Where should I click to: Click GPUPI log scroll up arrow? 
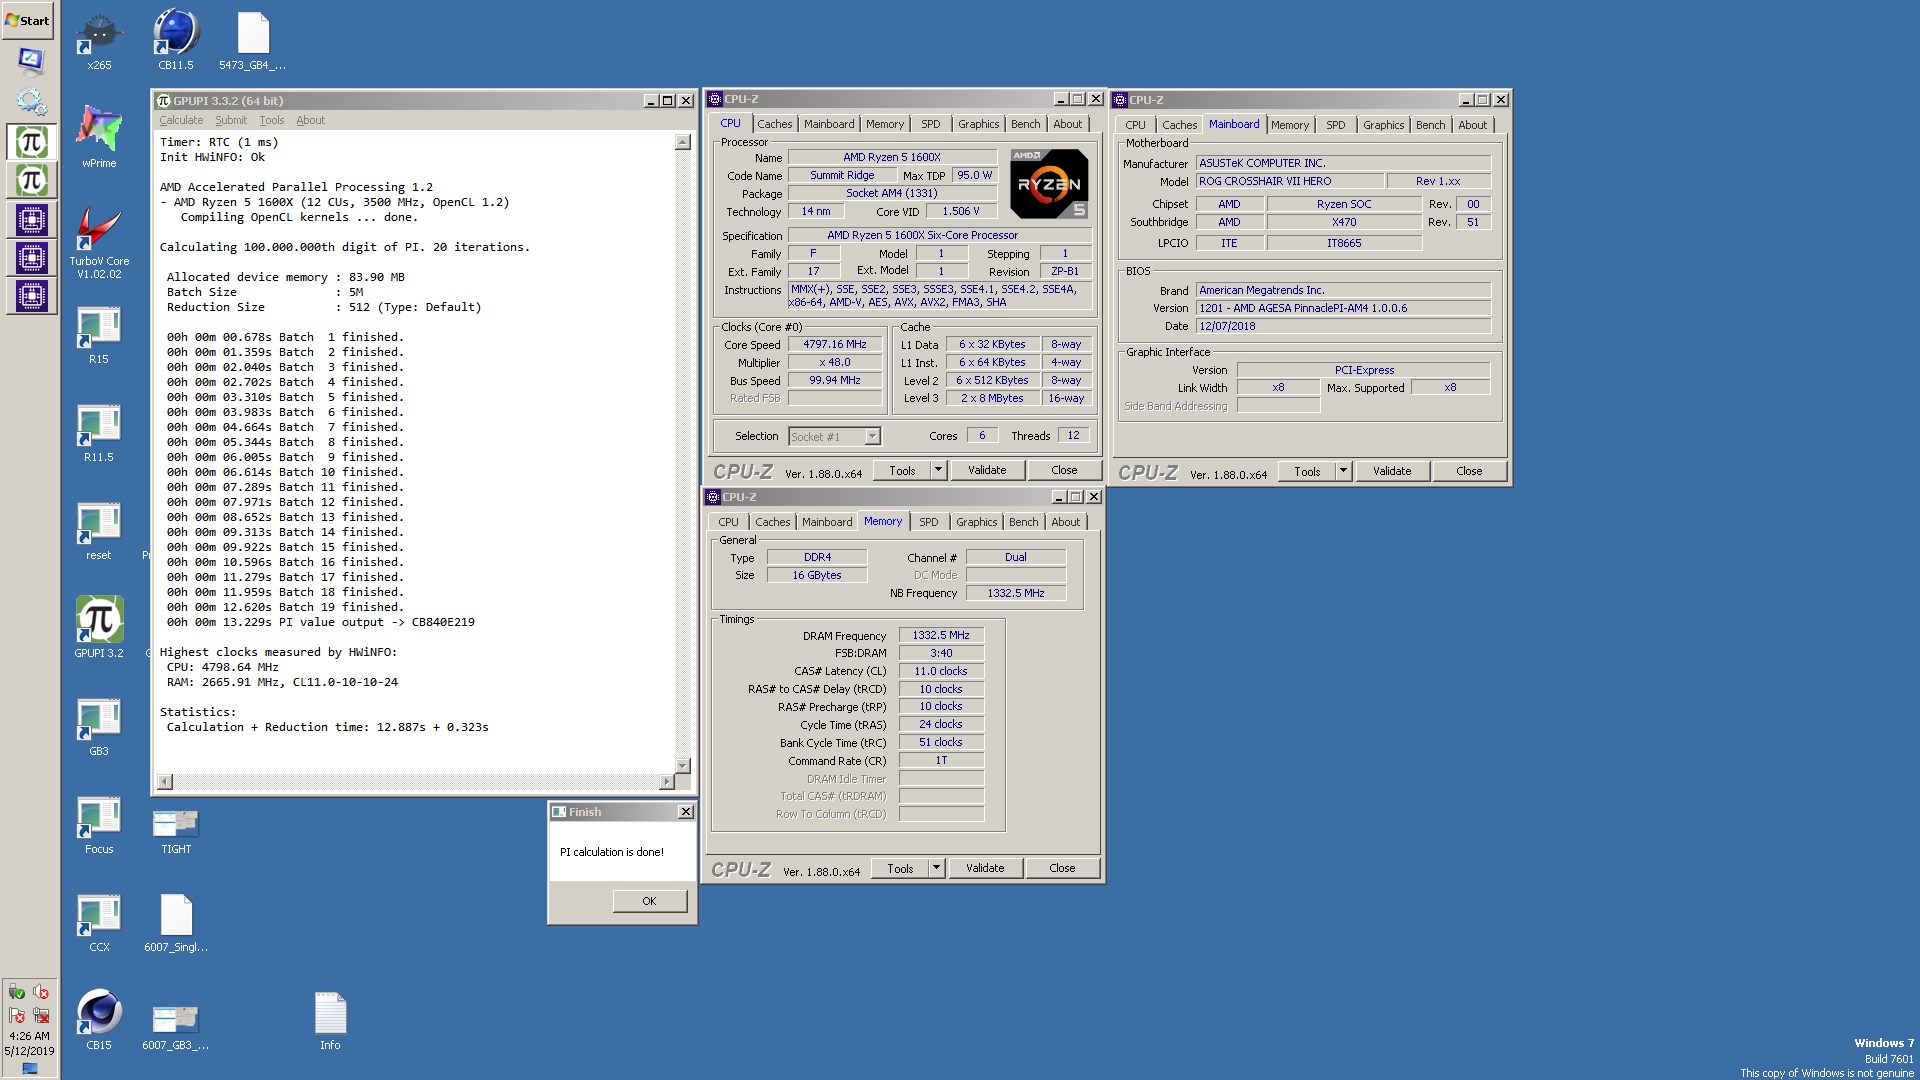pos(683,142)
